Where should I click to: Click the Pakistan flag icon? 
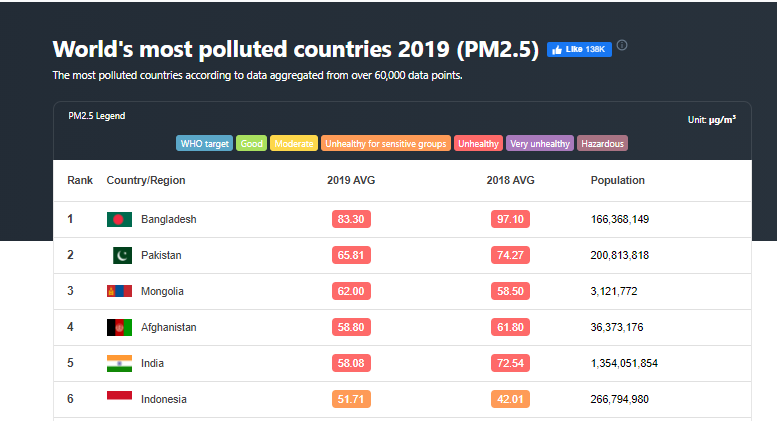click(119, 255)
